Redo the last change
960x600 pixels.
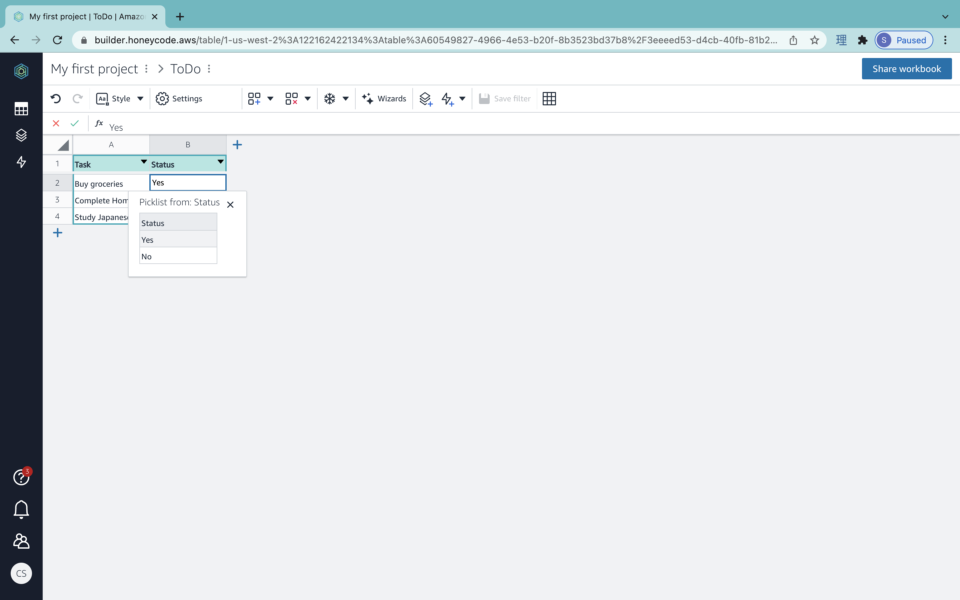(77, 98)
